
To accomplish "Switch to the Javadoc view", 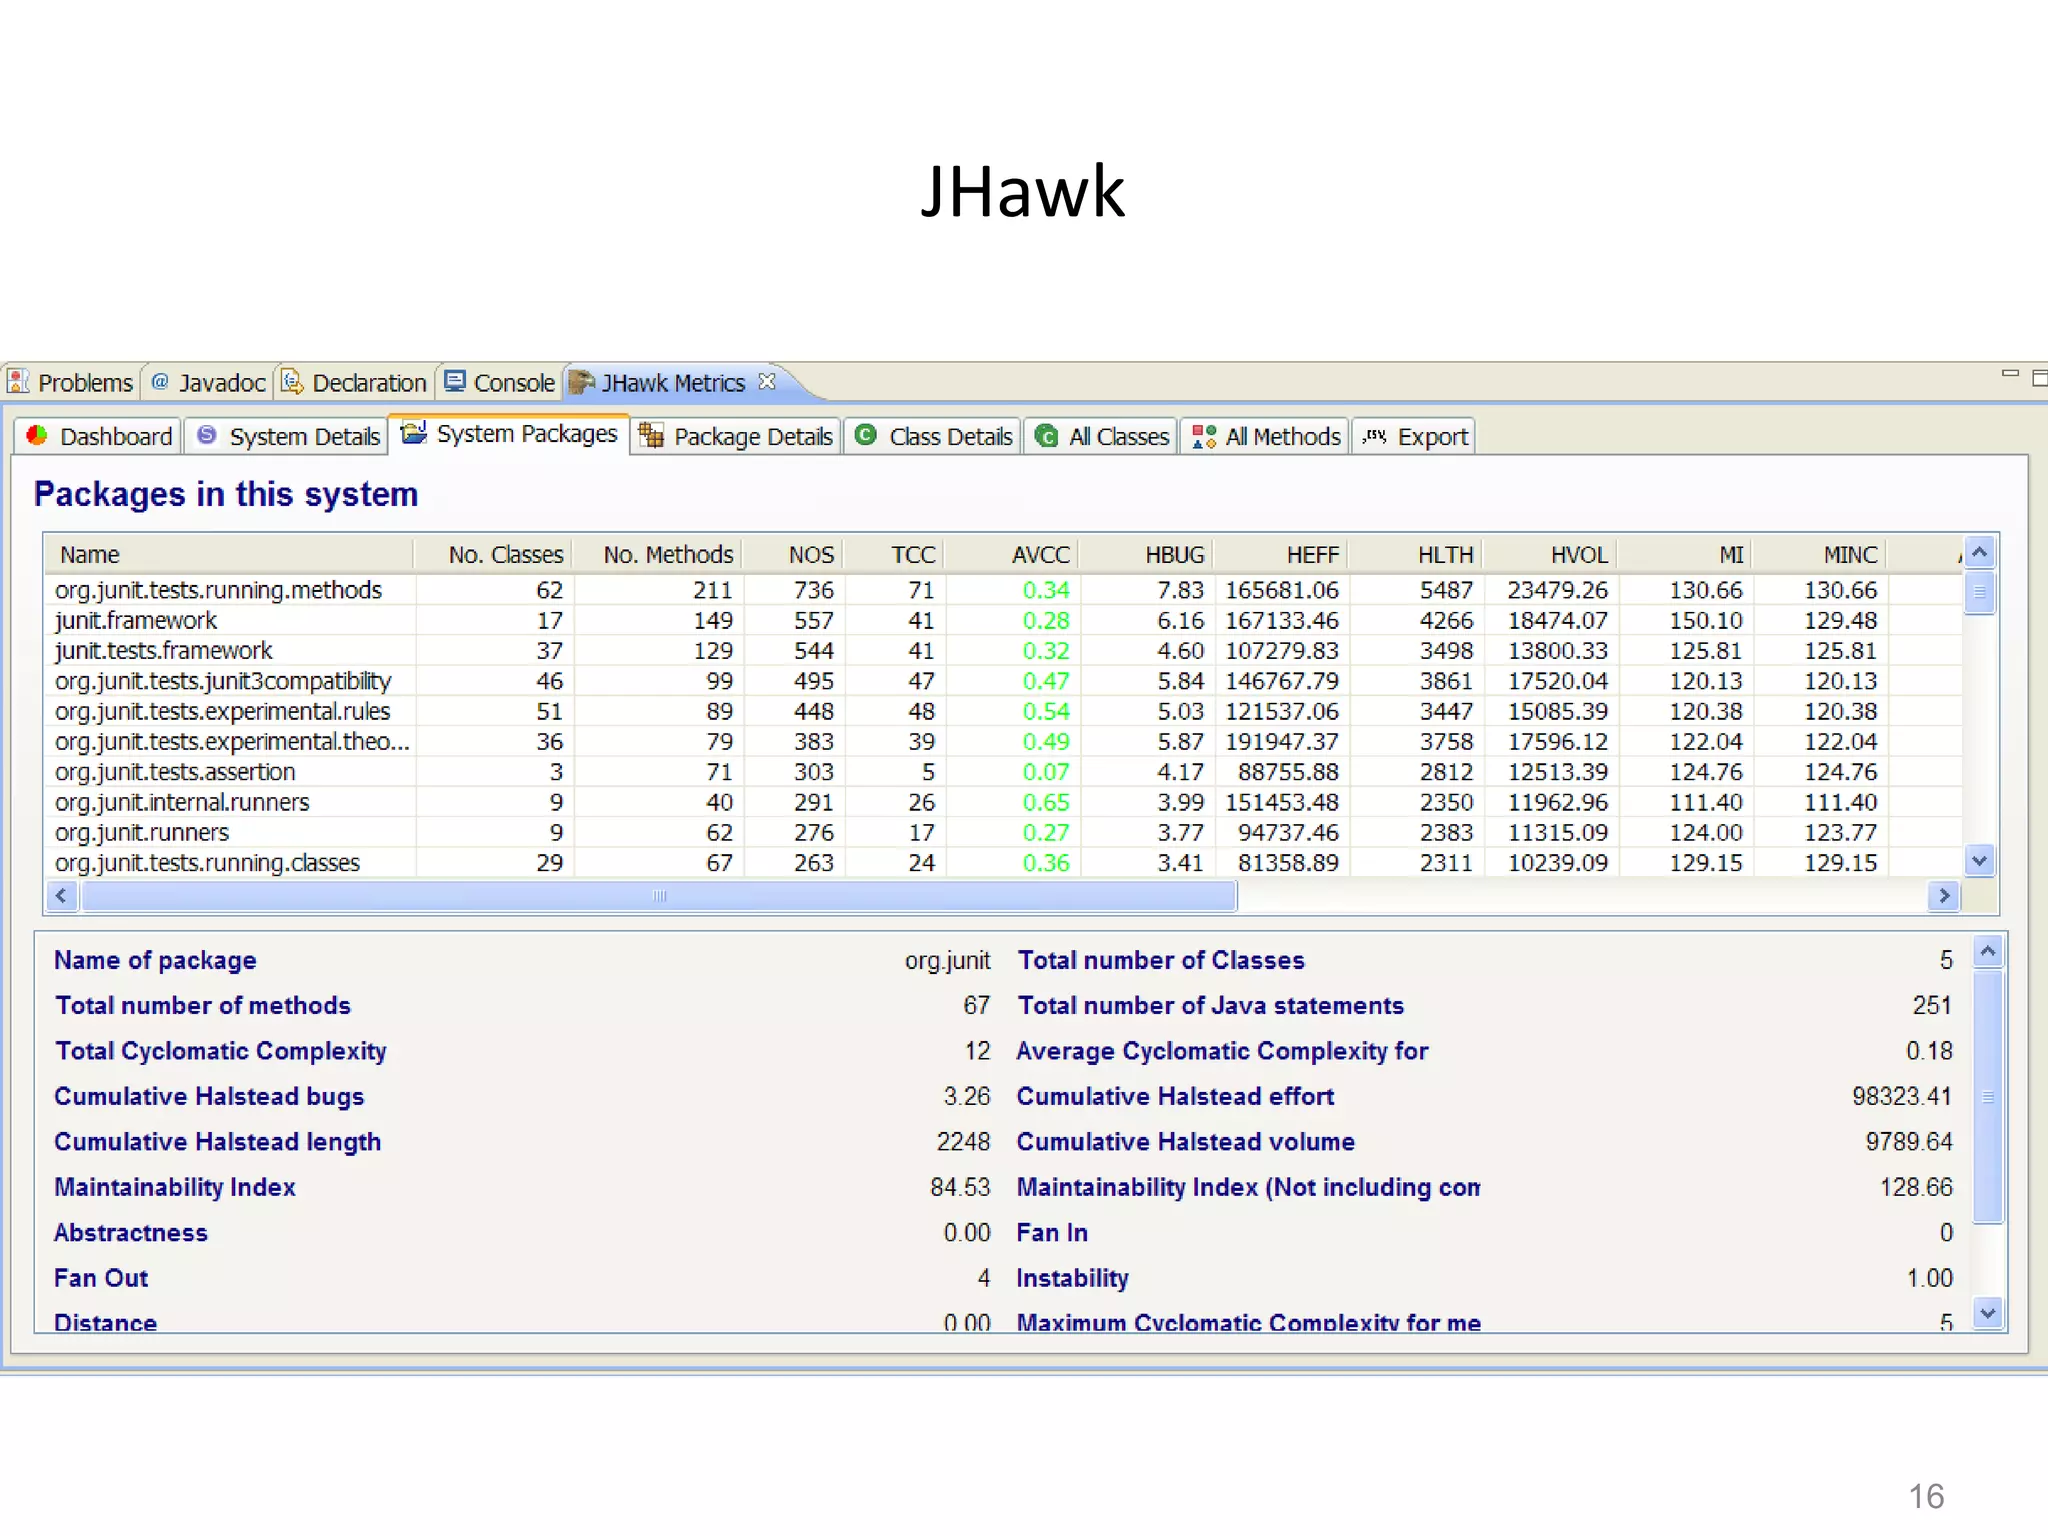I will [209, 382].
